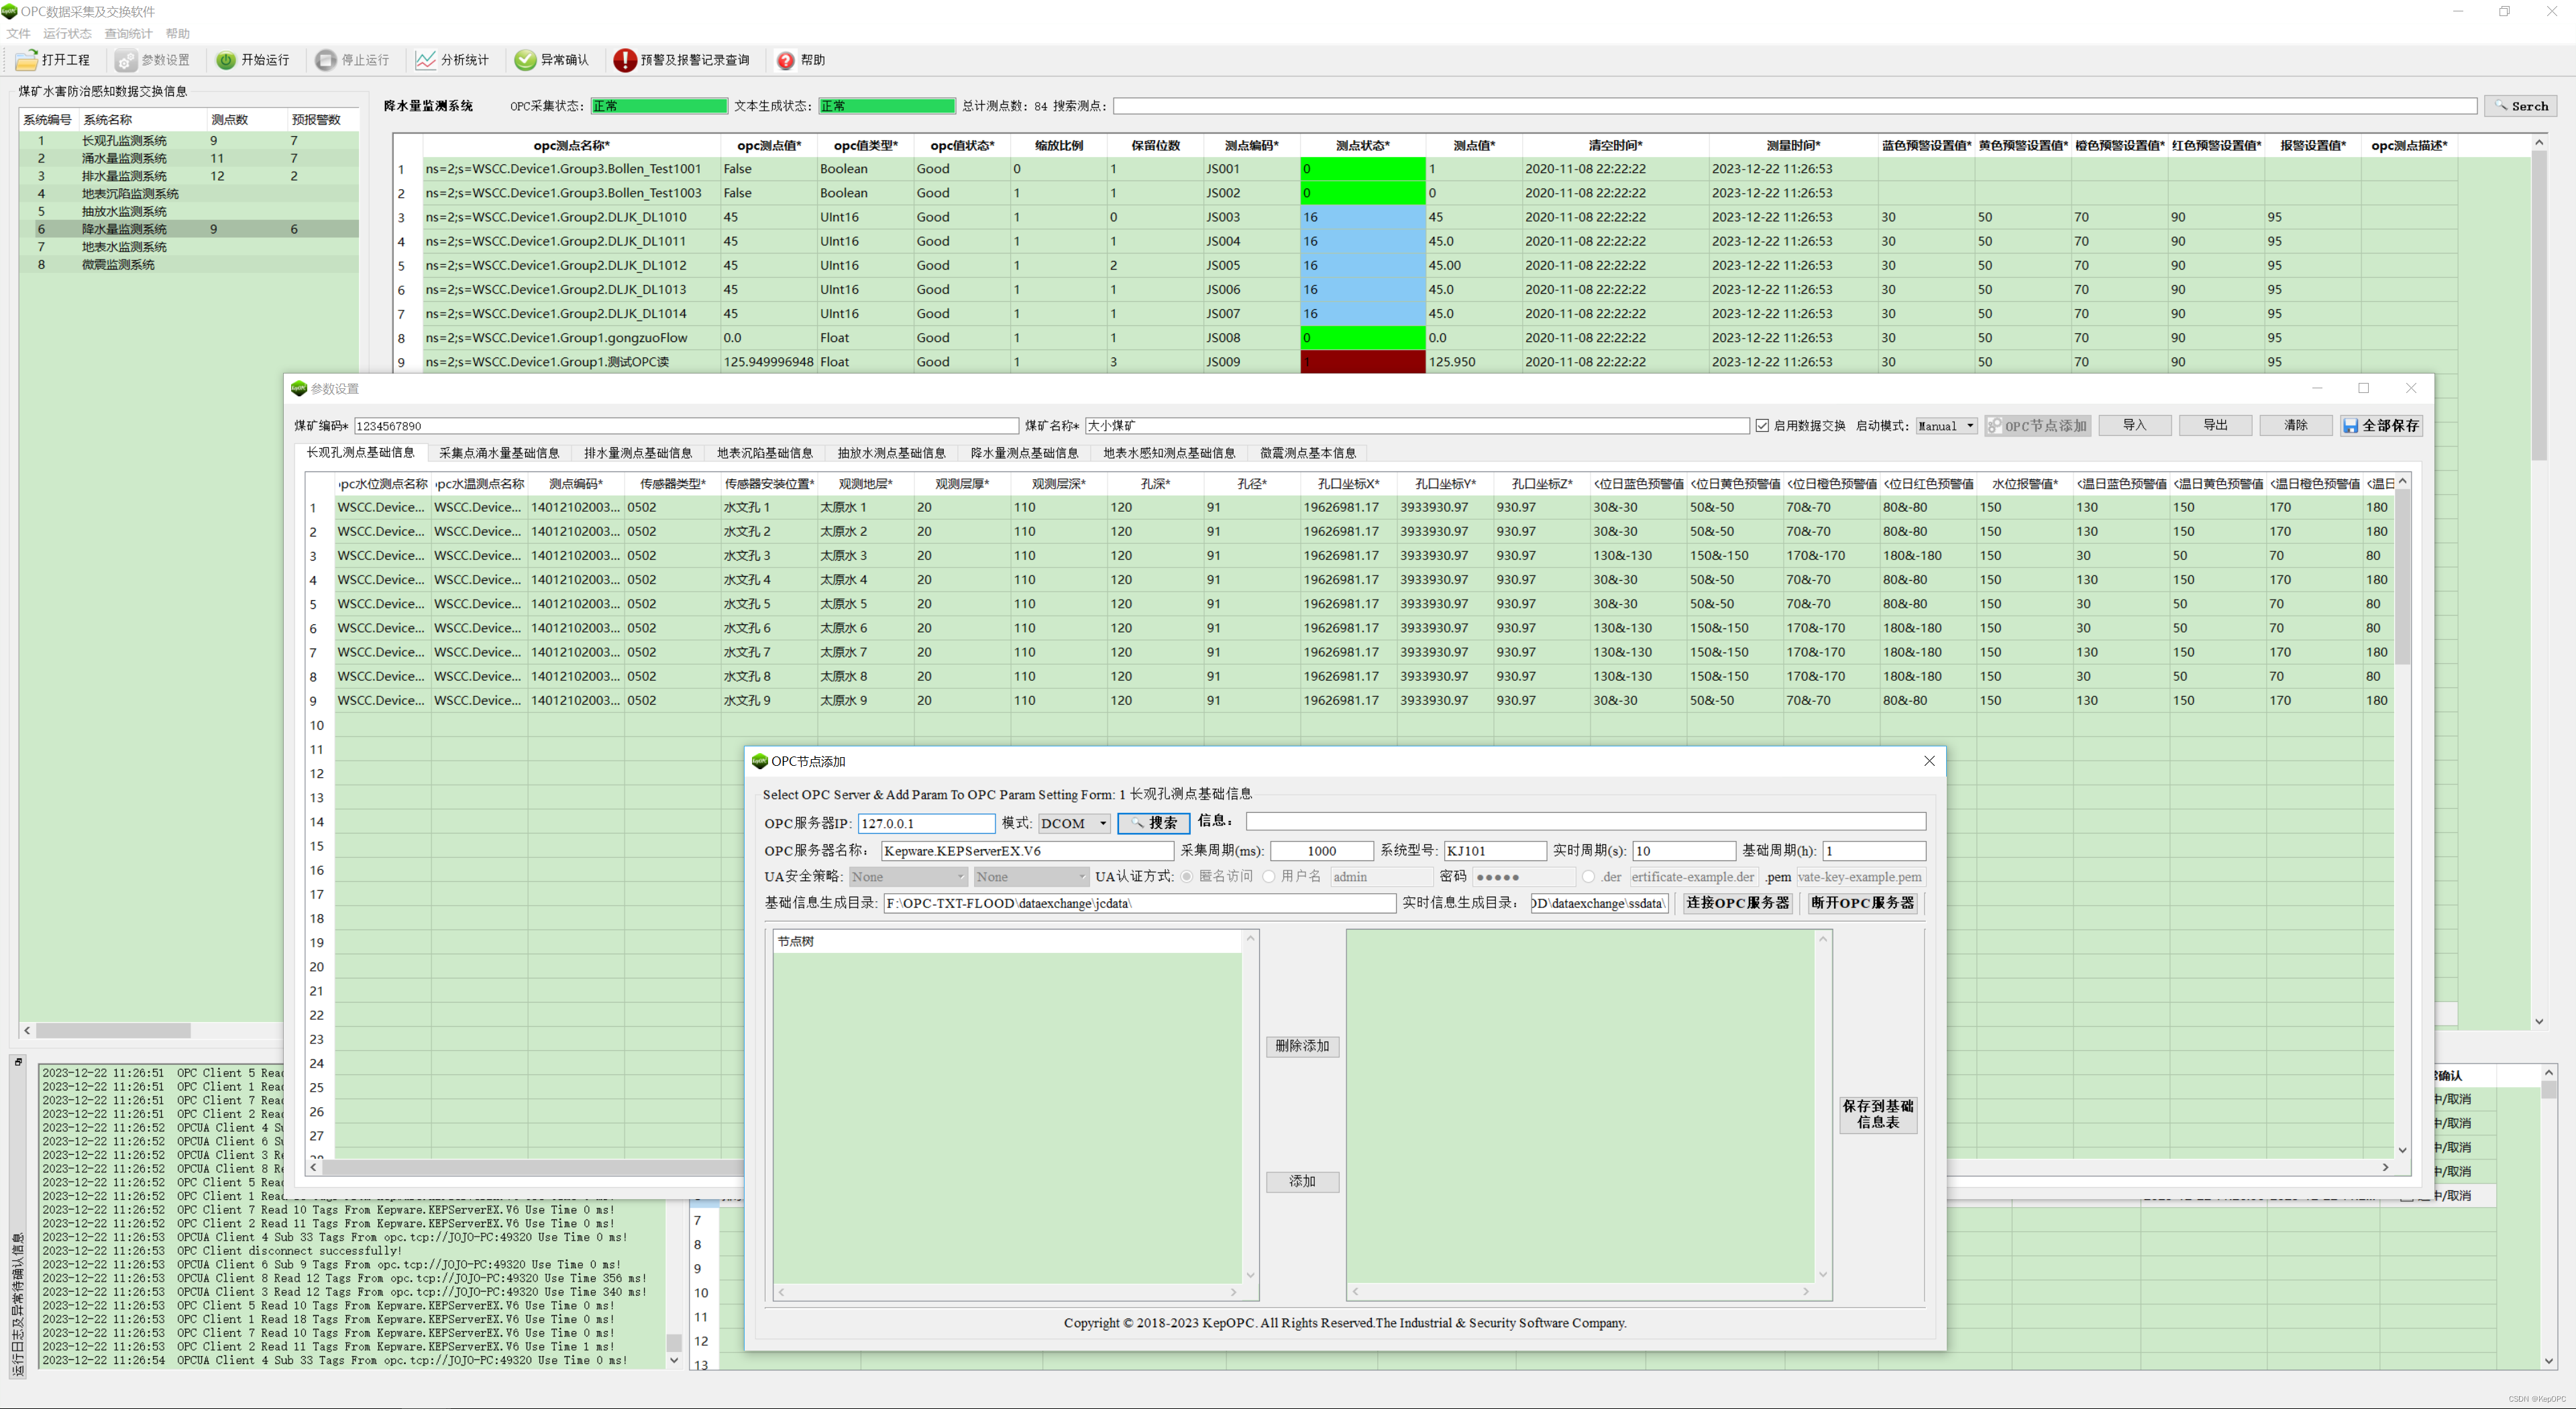Click 断开OPC服务器 button
Screen dimensions: 2576x1409
pos(1863,903)
